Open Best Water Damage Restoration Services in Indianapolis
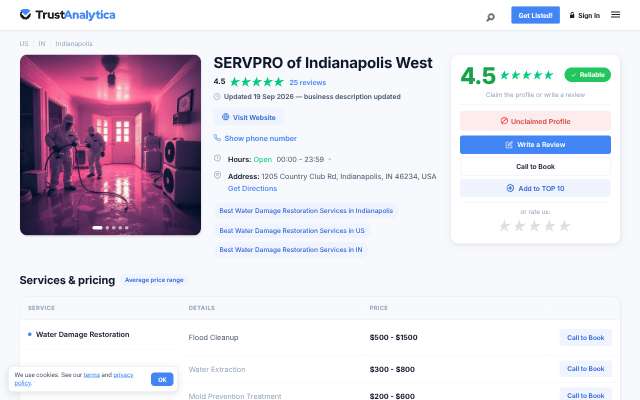 (306, 211)
